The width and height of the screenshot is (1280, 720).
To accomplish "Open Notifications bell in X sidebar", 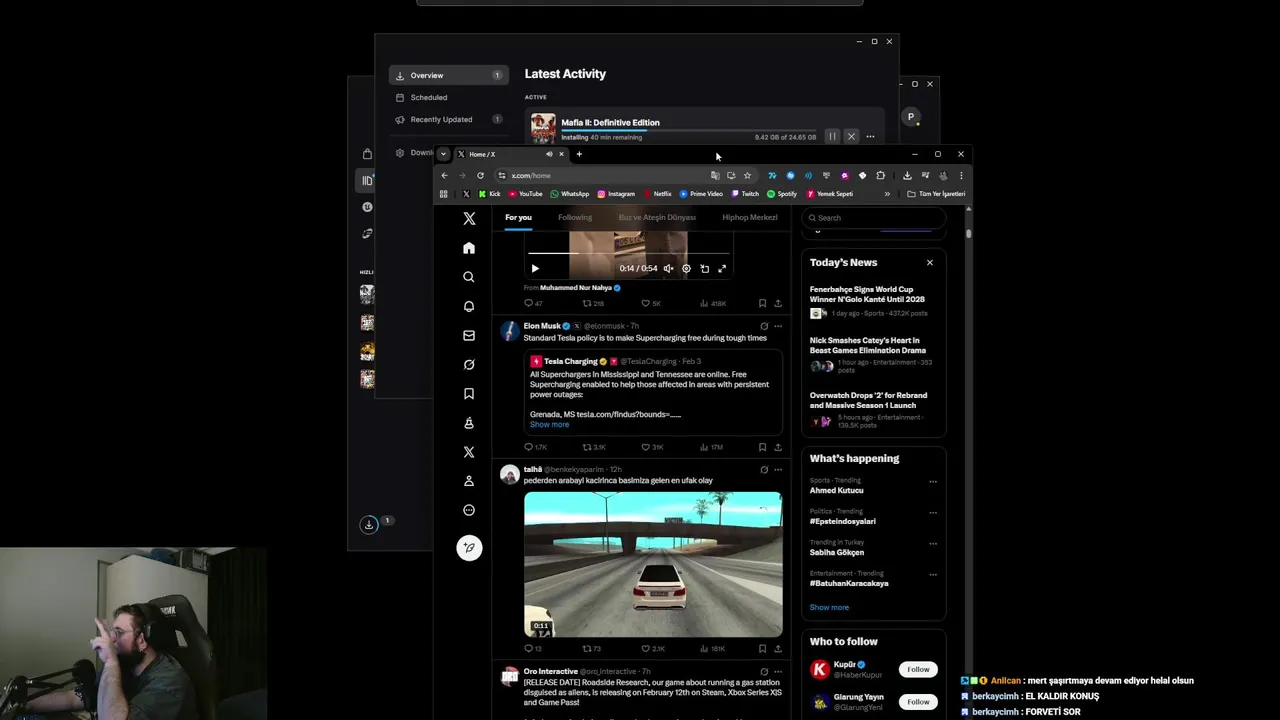I will 469,306.
